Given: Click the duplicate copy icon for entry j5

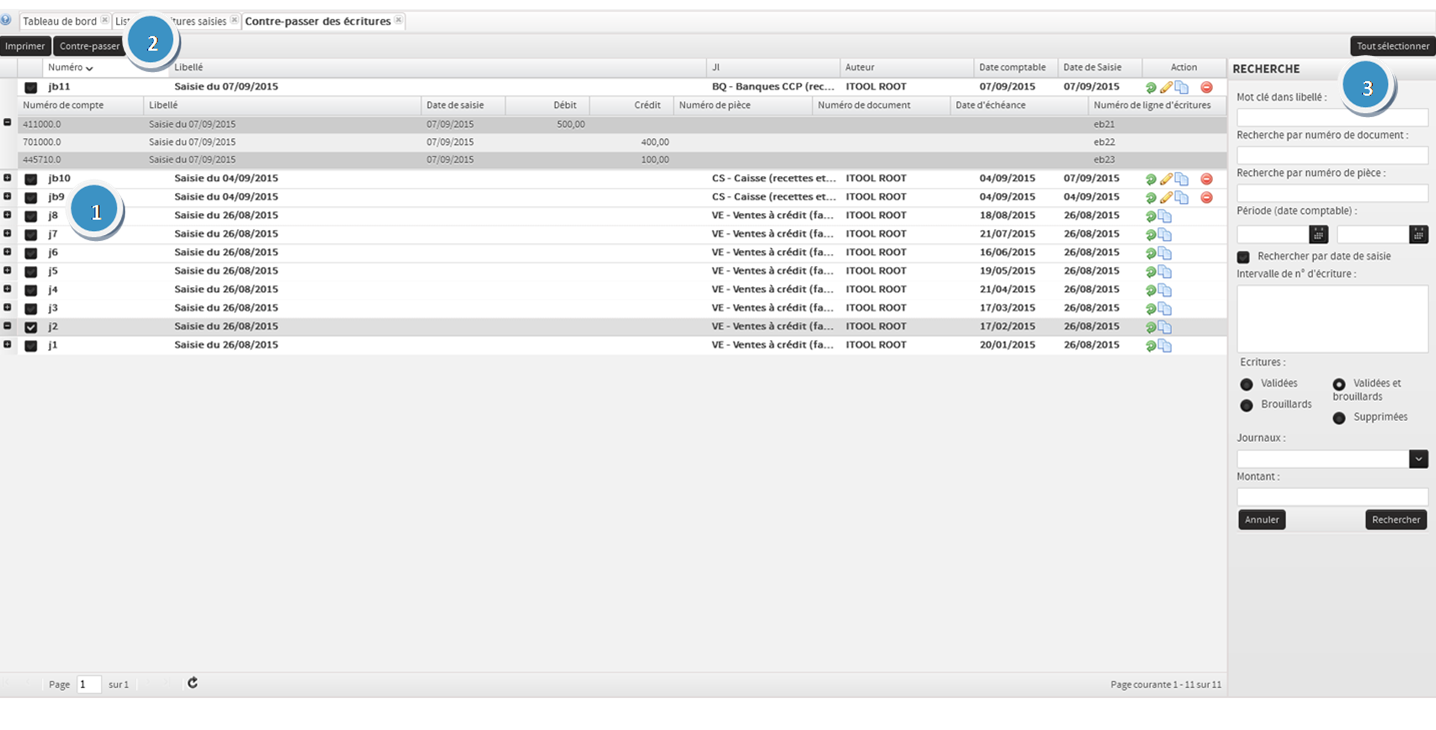Looking at the screenshot, I should click(1165, 271).
